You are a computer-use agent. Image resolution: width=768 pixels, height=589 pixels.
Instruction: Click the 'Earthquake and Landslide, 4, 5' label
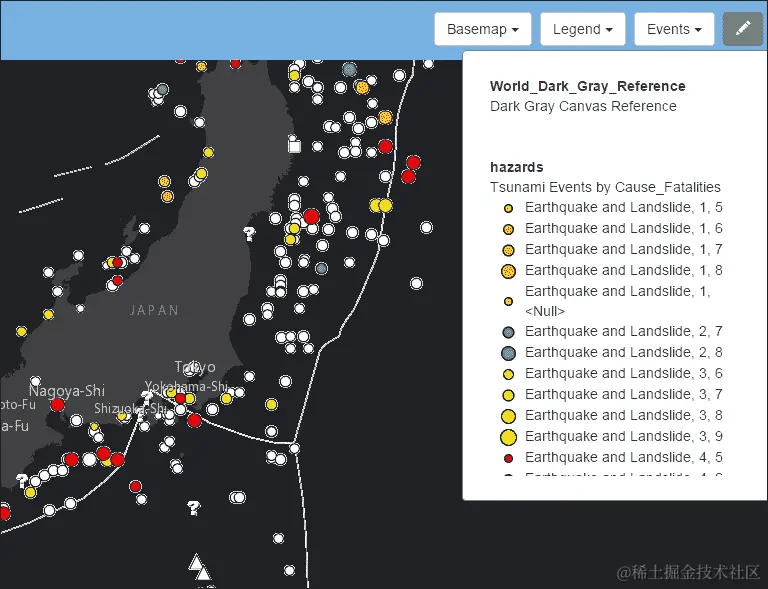(x=624, y=457)
